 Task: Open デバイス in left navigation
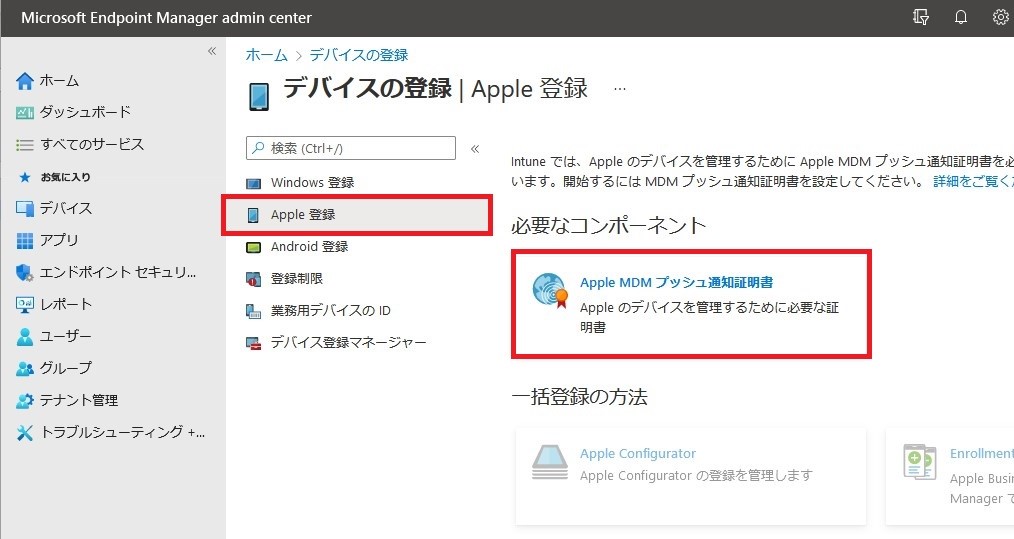[x=66, y=208]
